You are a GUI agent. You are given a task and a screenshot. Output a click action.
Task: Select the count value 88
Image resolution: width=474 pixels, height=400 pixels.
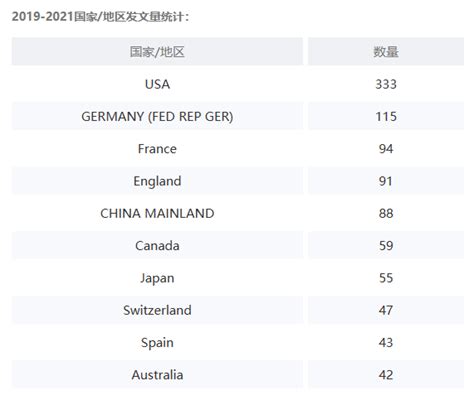click(386, 213)
